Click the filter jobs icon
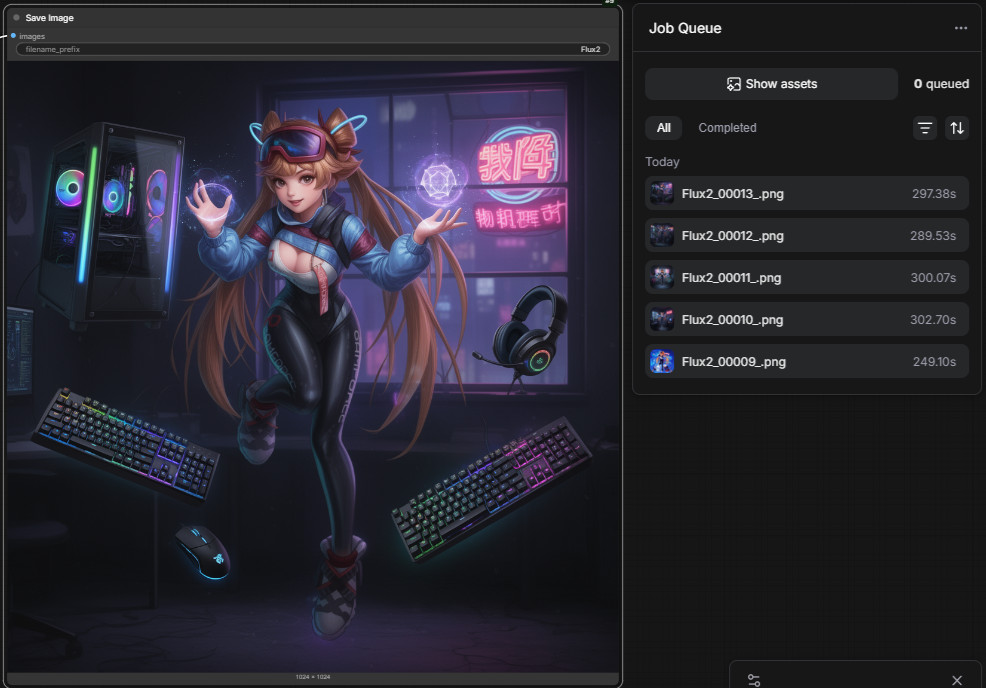 (925, 128)
